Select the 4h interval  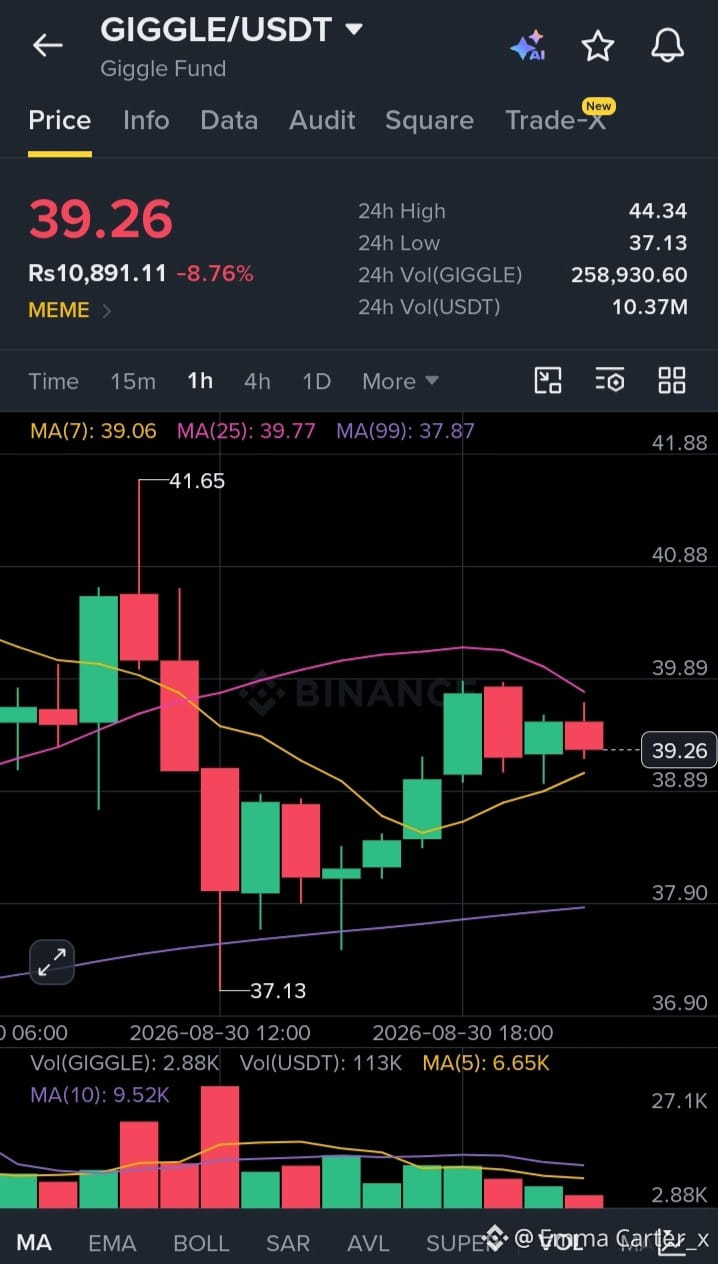(x=257, y=381)
